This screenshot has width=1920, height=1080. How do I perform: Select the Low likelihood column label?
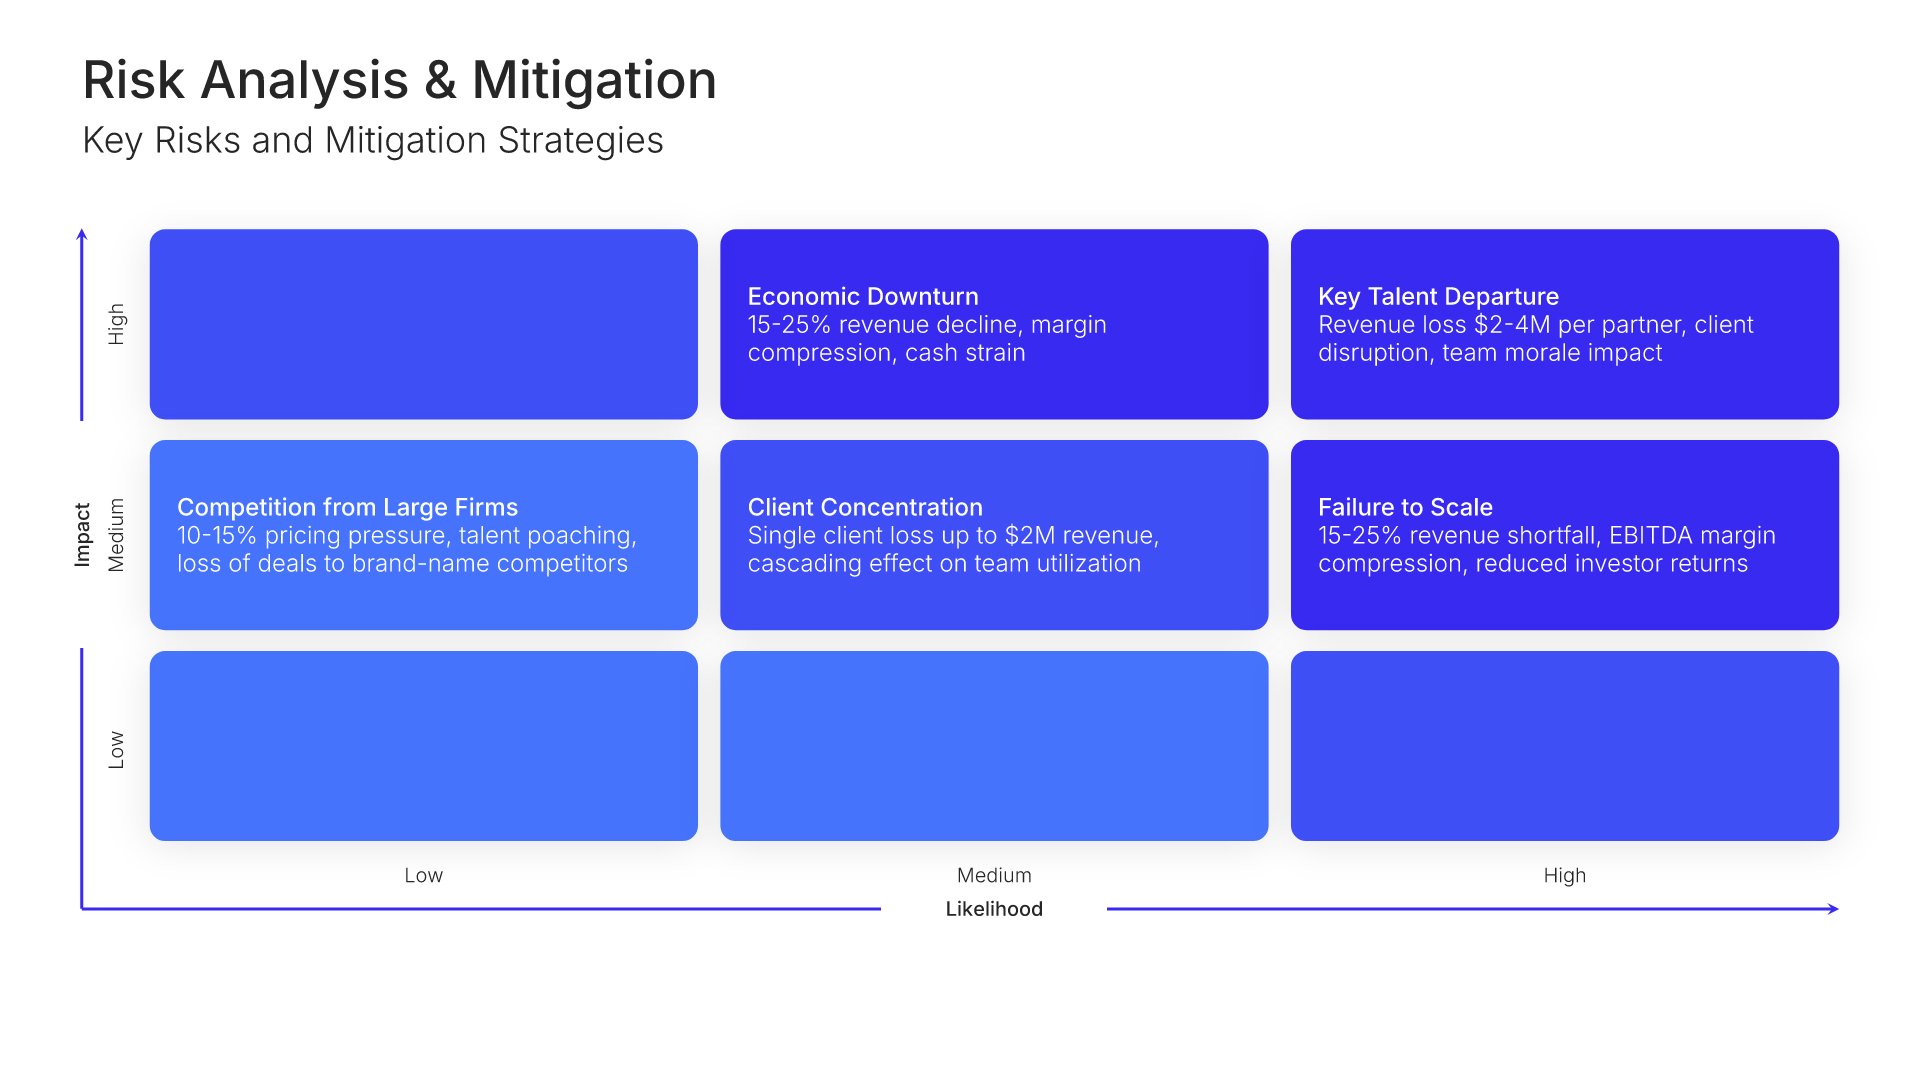click(x=423, y=875)
